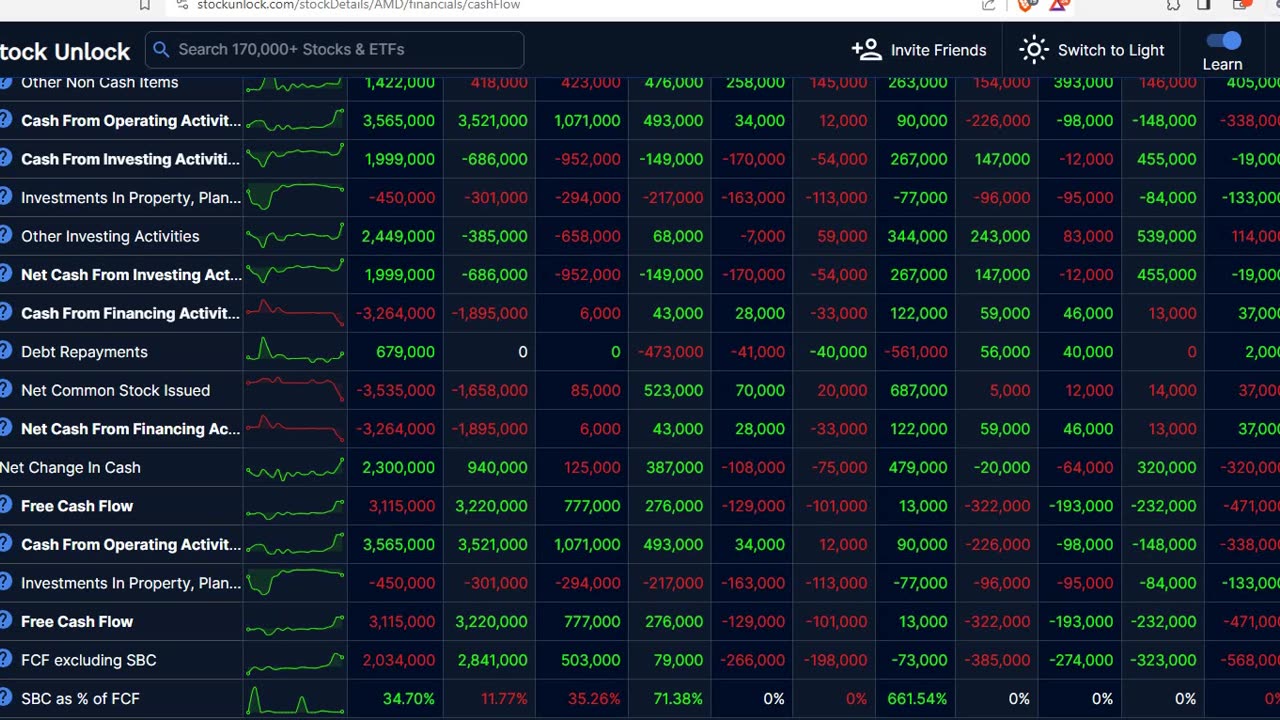Open the Other Investing Activities sparkline
1280x720 pixels.
point(295,236)
